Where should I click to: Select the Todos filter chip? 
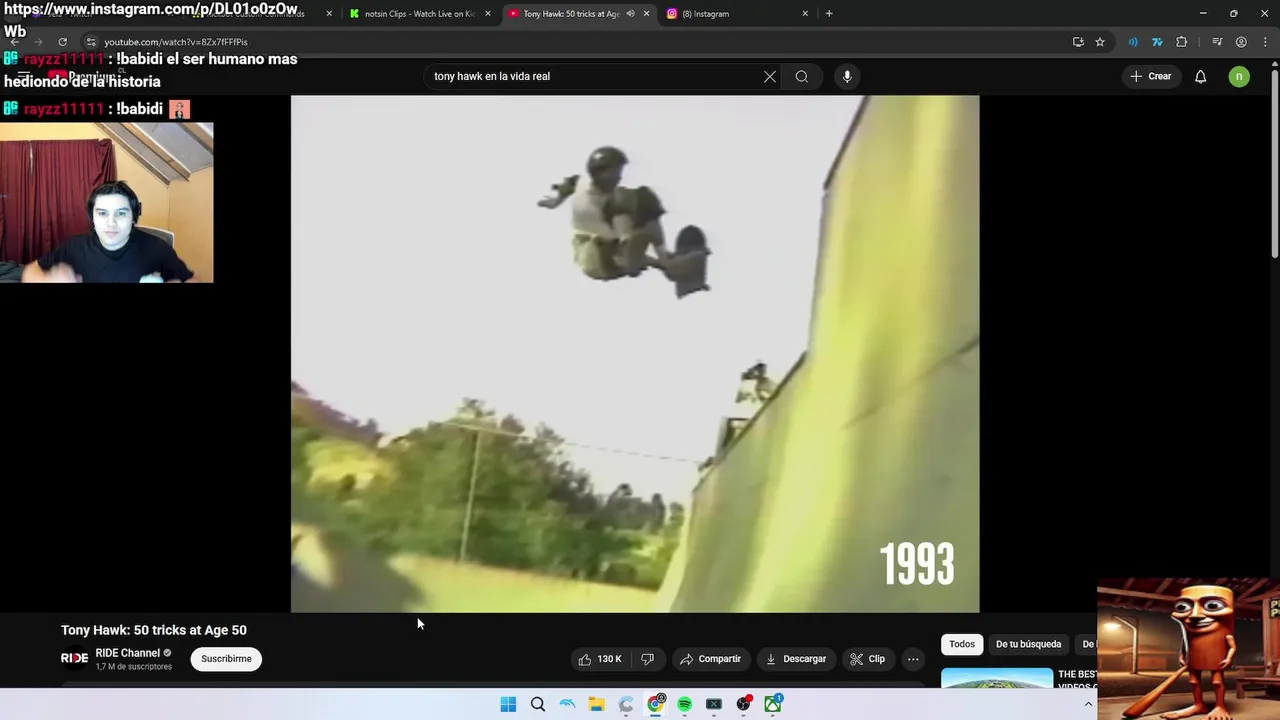pyautogui.click(x=962, y=644)
